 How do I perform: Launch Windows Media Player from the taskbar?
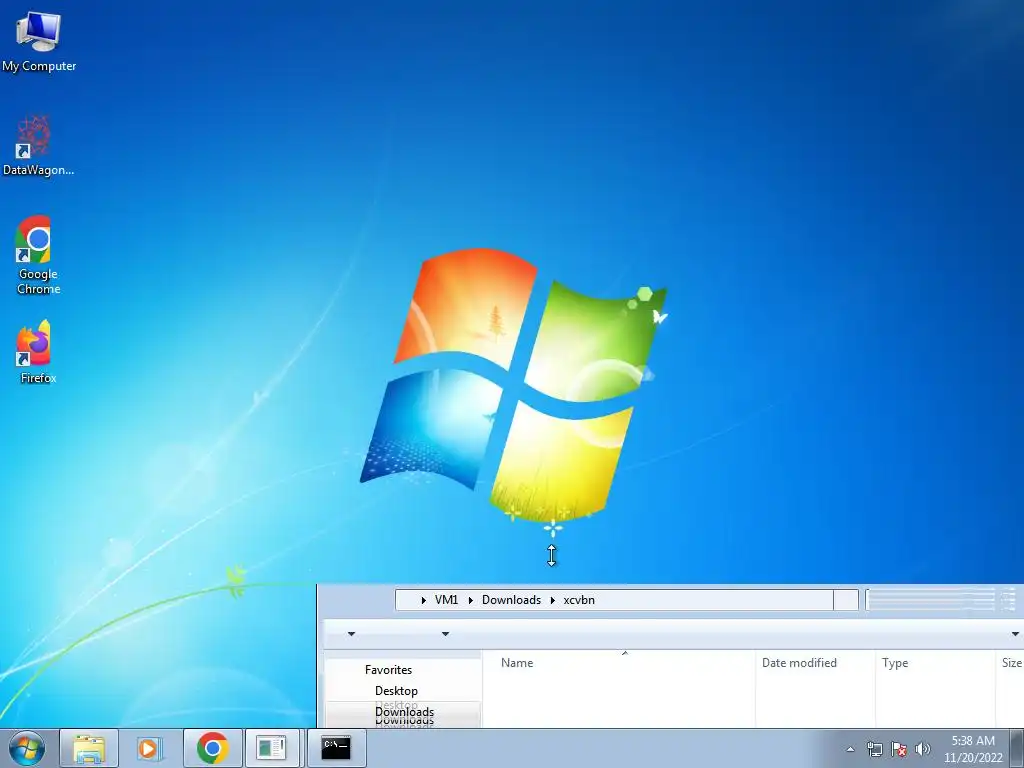click(150, 748)
